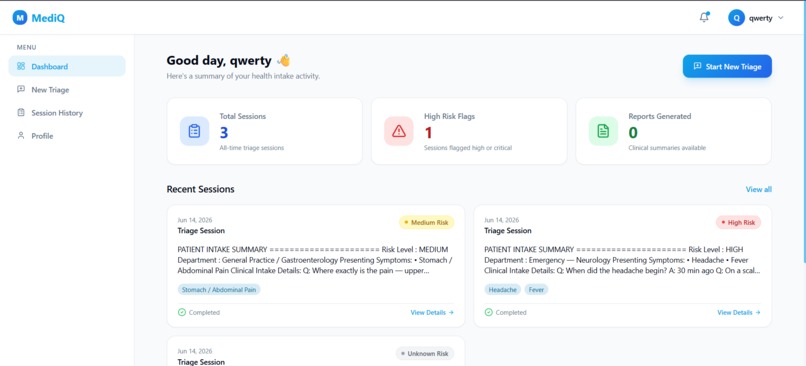806x366 pixels.
Task: Click the New Triage chat icon
Action: (21, 89)
